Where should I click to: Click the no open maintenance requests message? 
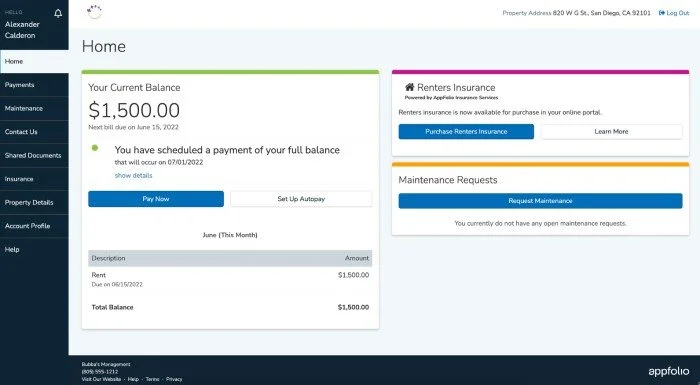[540, 223]
